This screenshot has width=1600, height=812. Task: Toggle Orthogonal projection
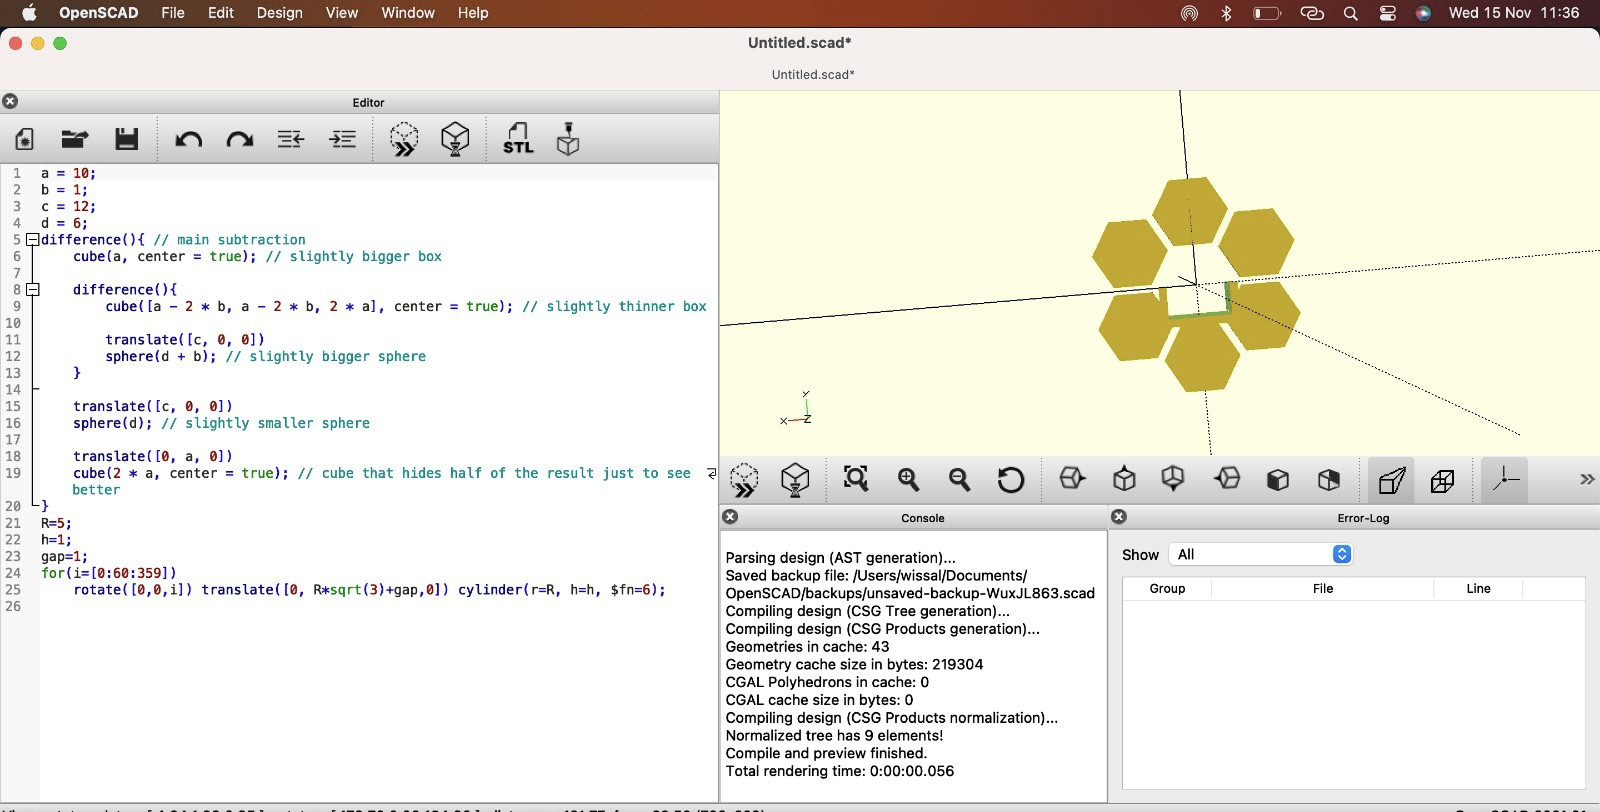(1443, 481)
